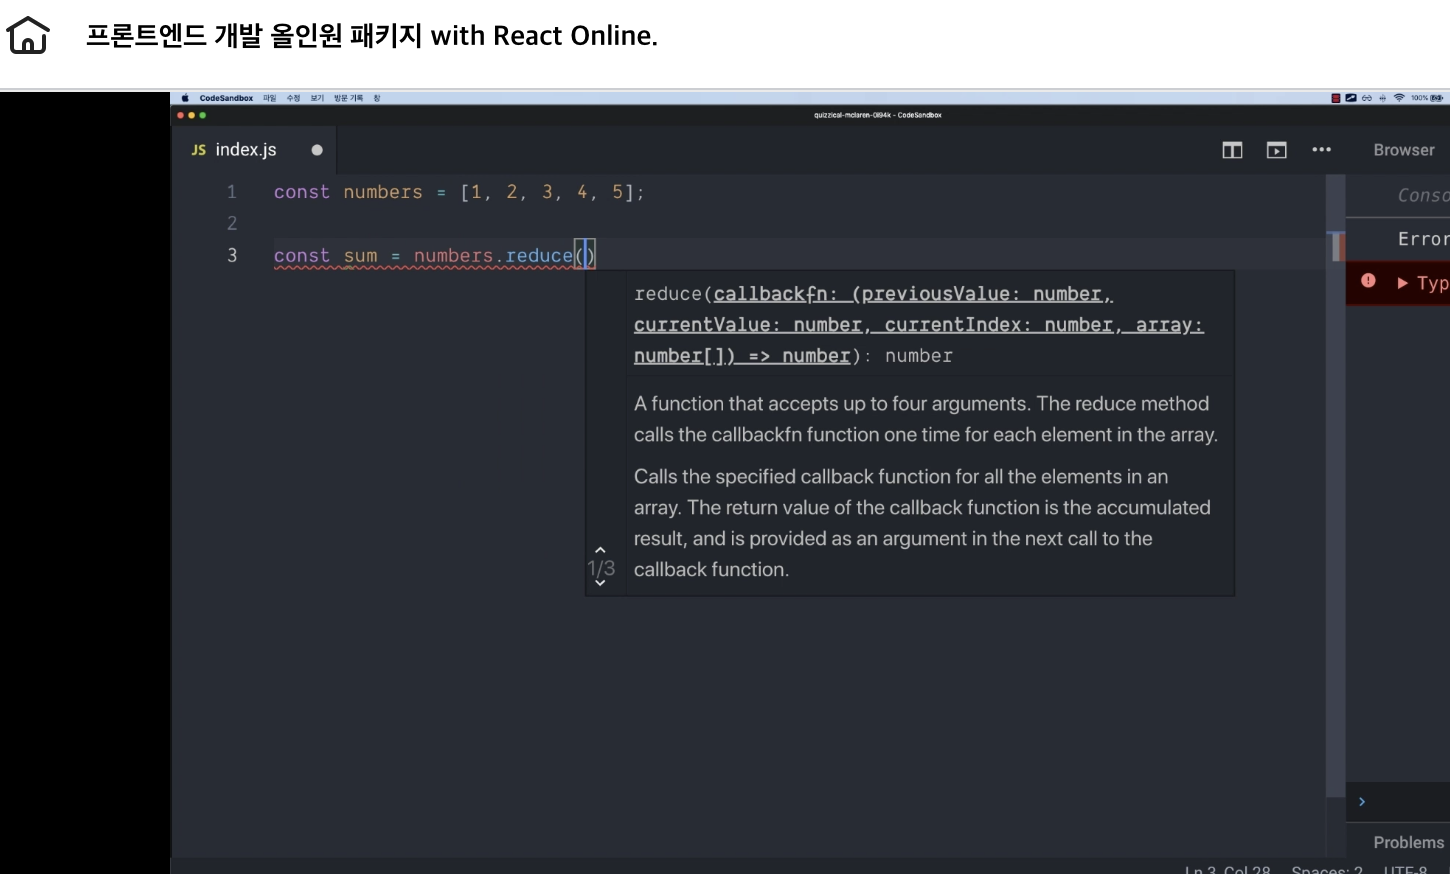Open the preview window icon

1277,150
